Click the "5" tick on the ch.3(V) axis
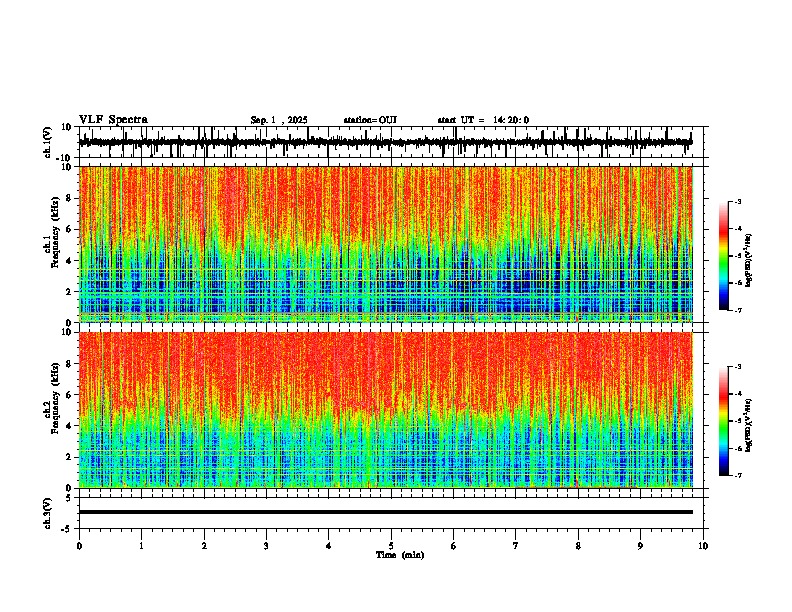792x612 pixels. pyautogui.click(x=69, y=498)
